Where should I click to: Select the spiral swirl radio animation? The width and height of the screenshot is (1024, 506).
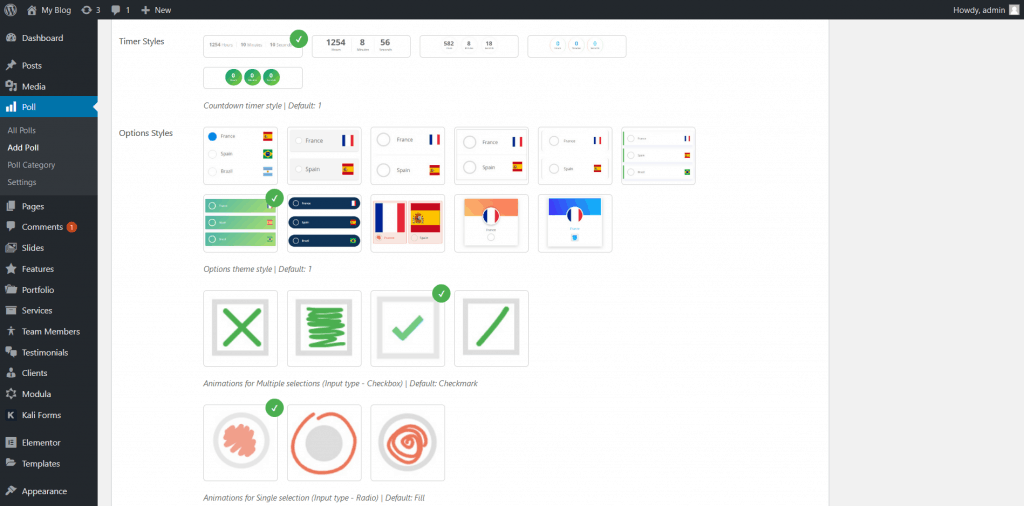tap(407, 442)
